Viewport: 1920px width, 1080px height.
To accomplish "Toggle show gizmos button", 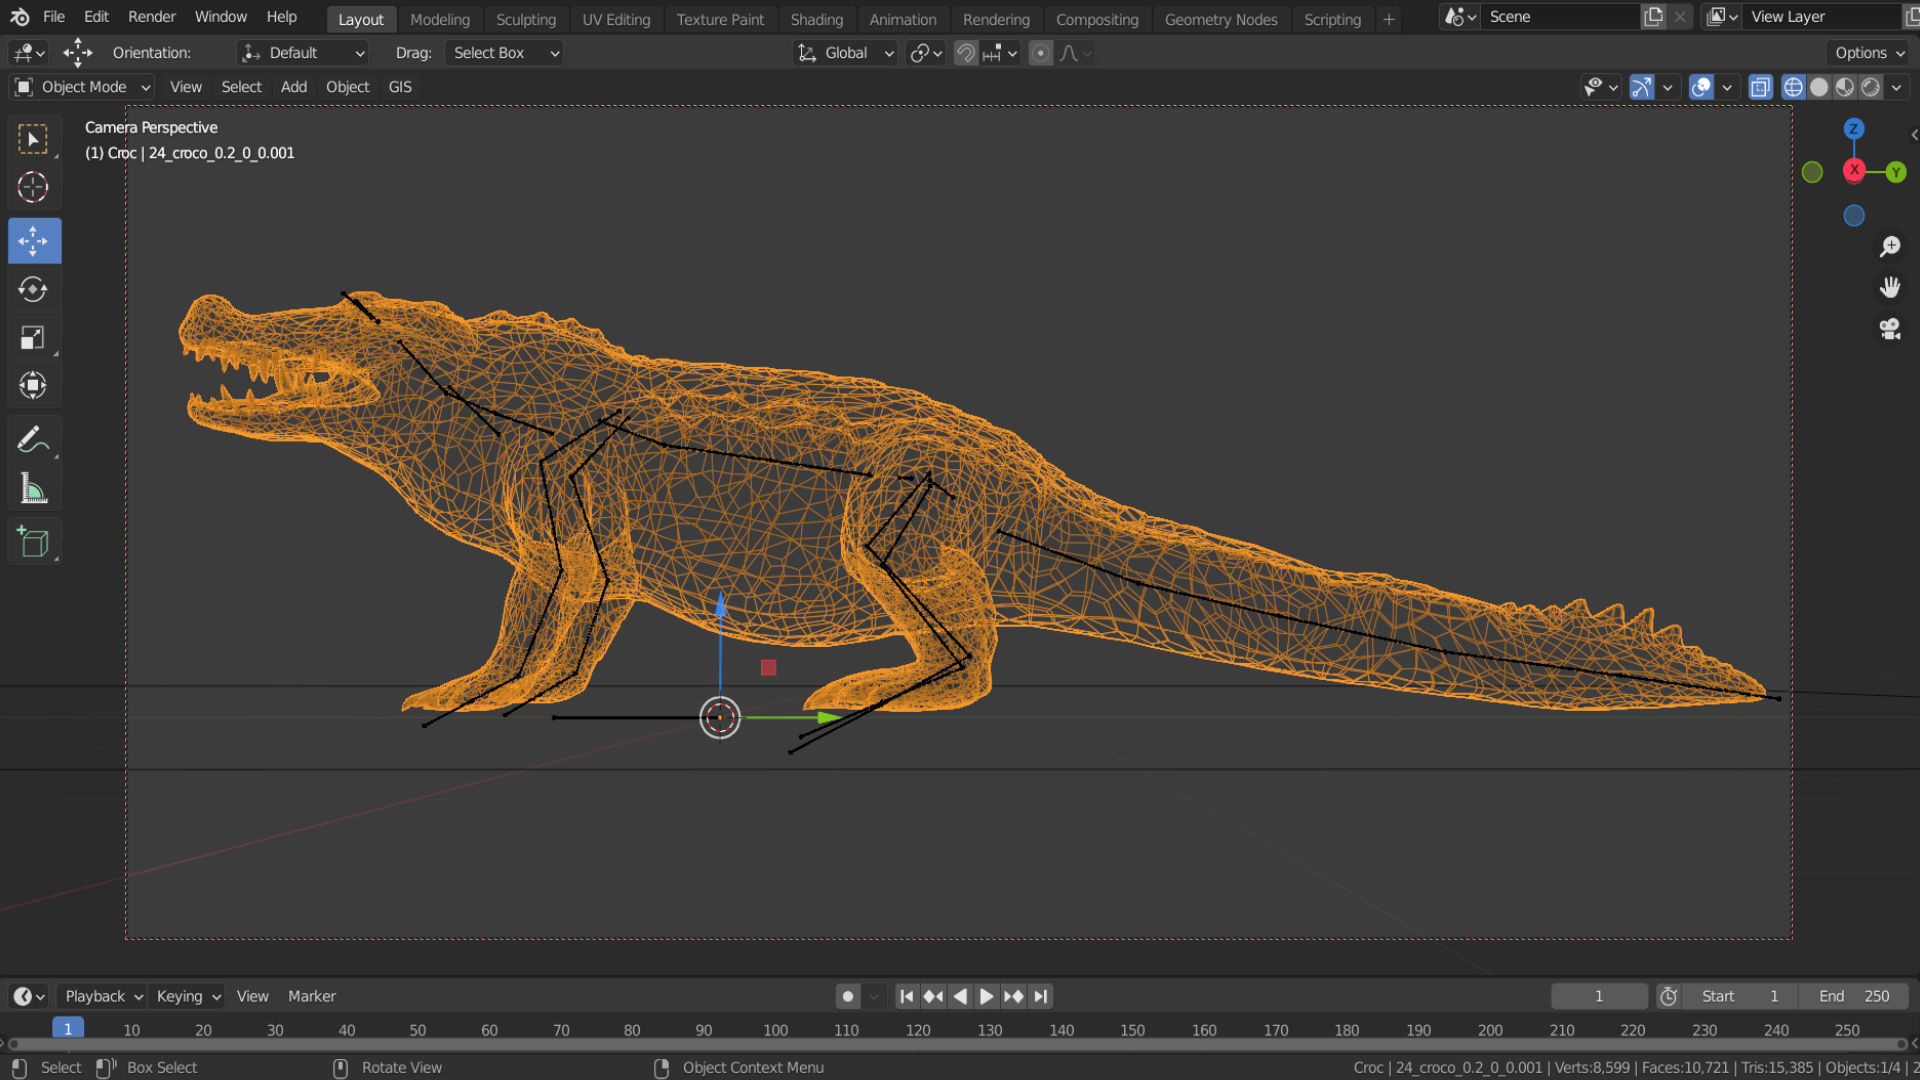I will click(x=1642, y=87).
